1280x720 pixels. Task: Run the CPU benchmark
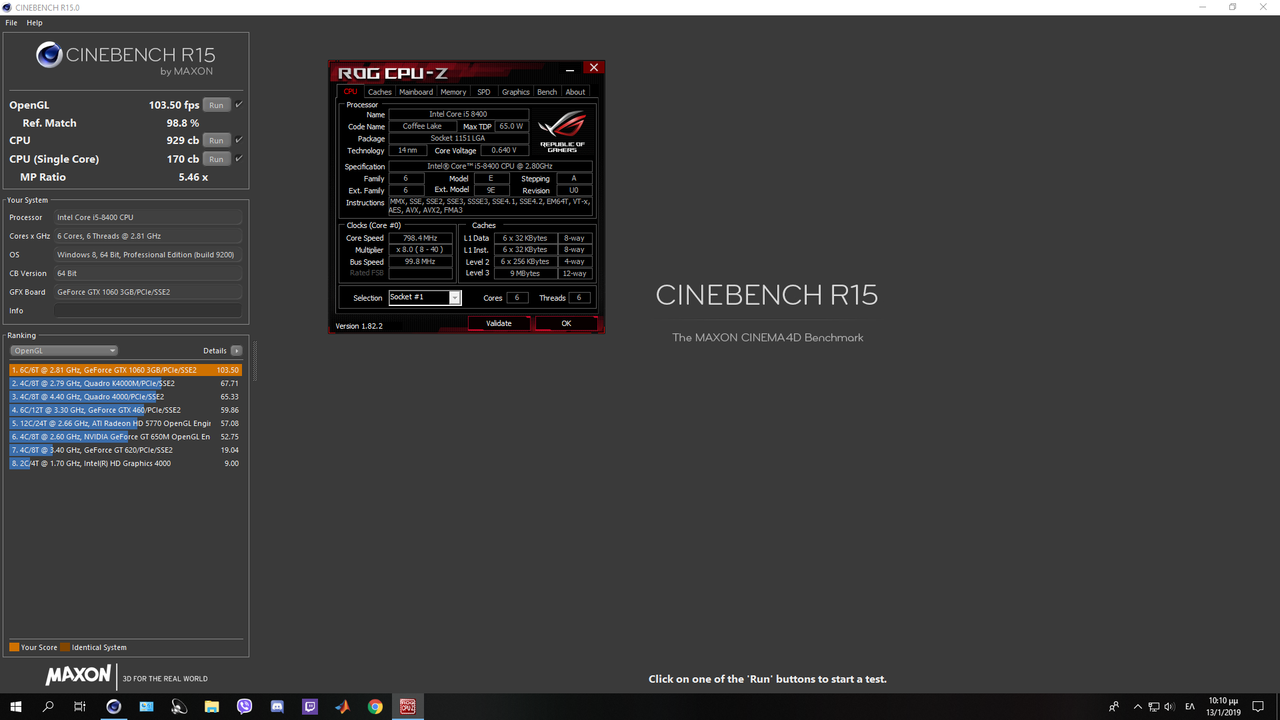[x=216, y=141]
